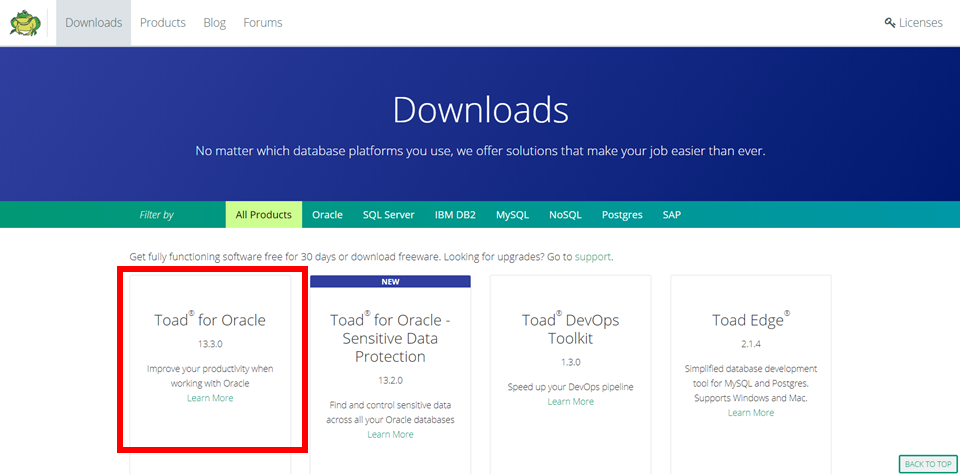
Task: Click the Toad frog logo
Action: (x=25, y=23)
